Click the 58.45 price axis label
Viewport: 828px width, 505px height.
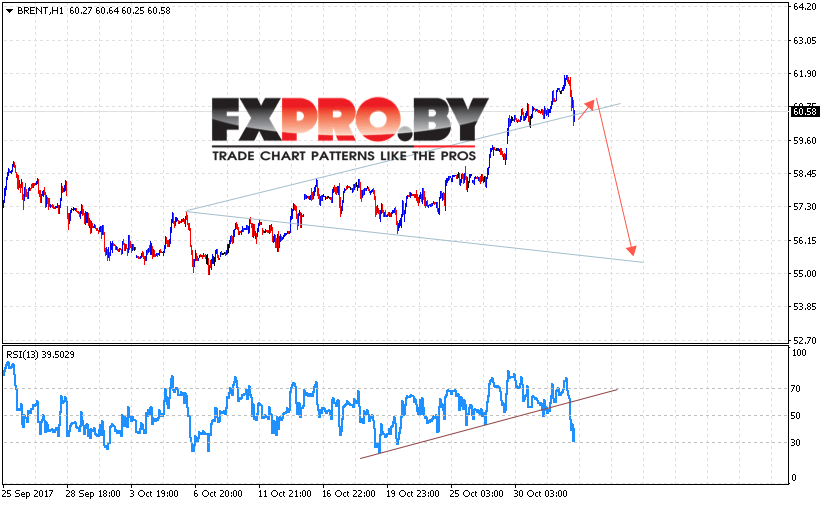point(805,174)
